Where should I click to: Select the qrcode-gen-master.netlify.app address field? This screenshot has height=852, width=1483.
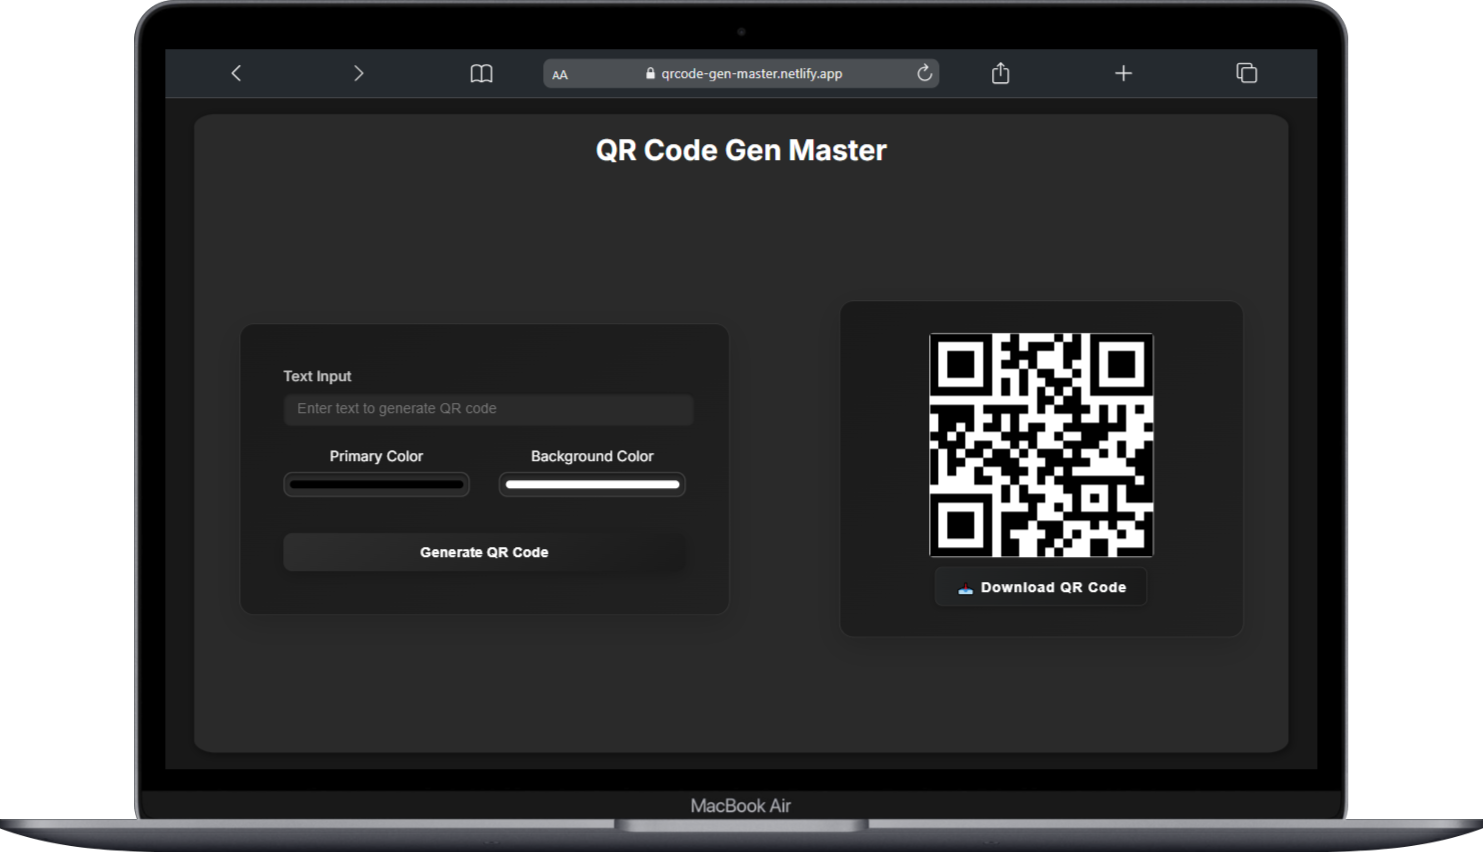tap(741, 73)
